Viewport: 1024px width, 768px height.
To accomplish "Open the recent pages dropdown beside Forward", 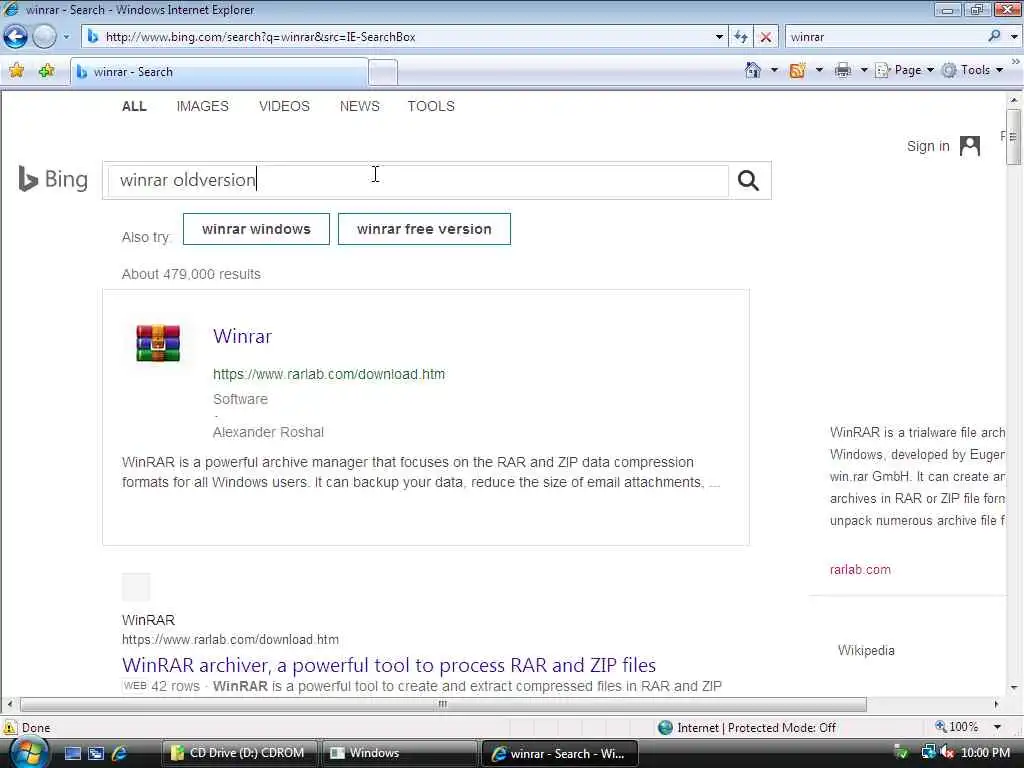I will [x=66, y=37].
